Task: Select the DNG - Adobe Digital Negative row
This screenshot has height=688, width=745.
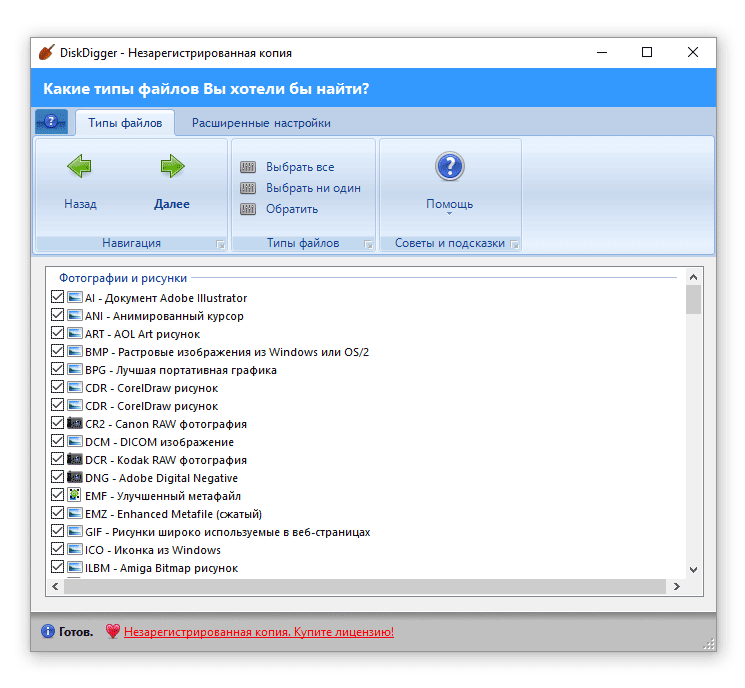Action: tap(162, 478)
